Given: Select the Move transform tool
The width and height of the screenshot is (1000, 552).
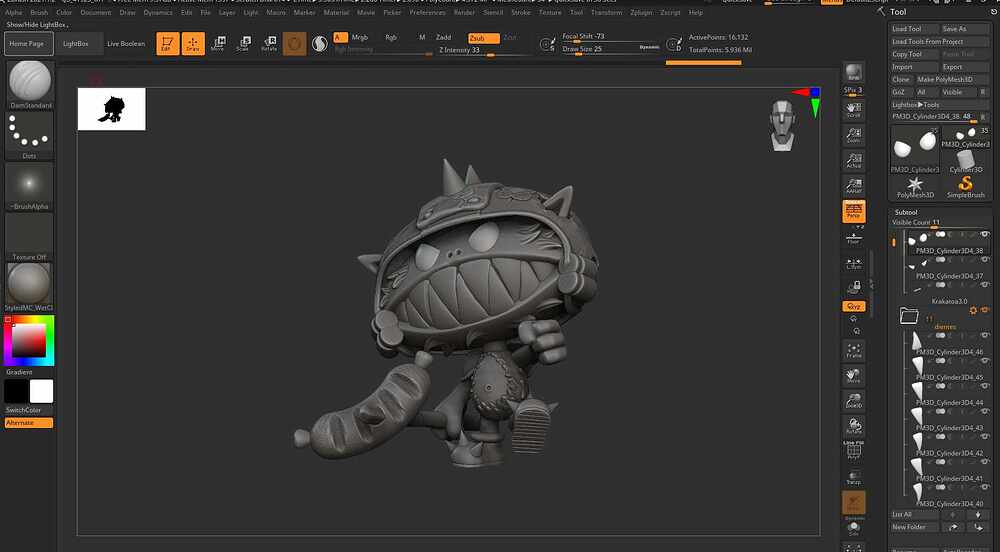Looking at the screenshot, I should tap(218, 43).
